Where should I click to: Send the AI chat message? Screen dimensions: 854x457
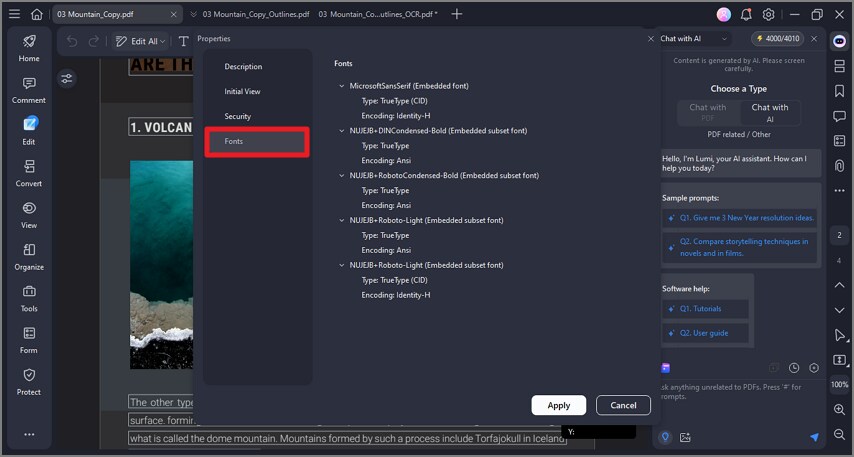814,437
